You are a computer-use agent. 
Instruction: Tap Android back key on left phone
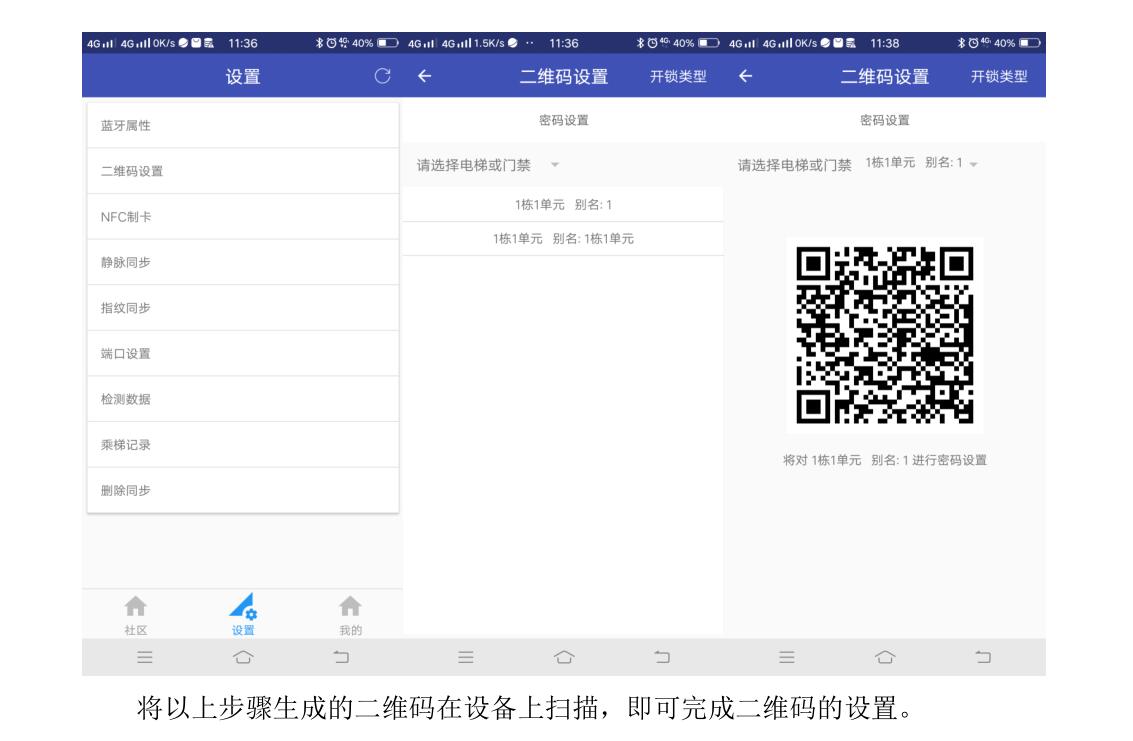(x=341, y=657)
